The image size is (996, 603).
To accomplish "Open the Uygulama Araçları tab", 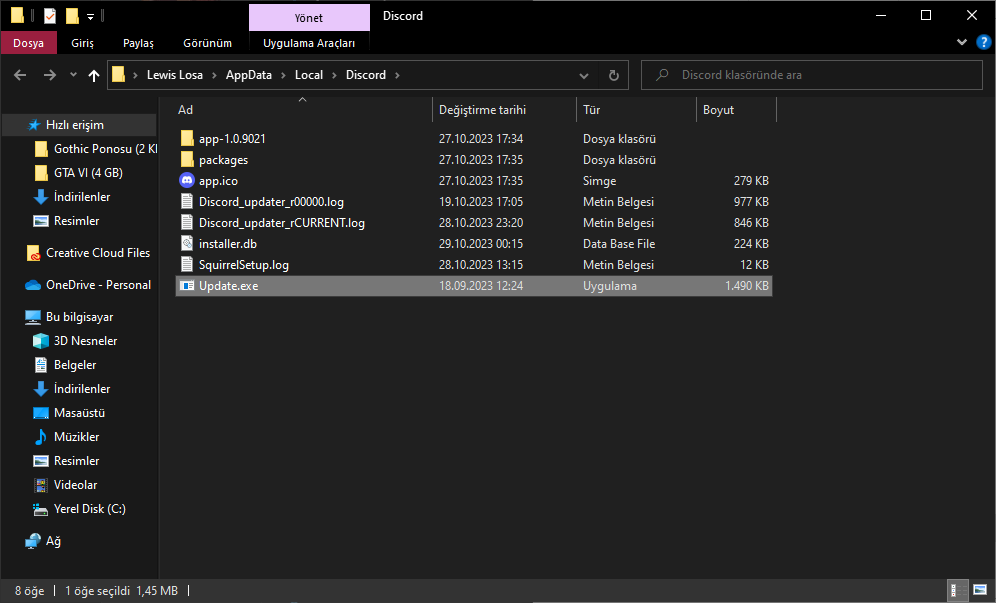I will pyautogui.click(x=309, y=43).
